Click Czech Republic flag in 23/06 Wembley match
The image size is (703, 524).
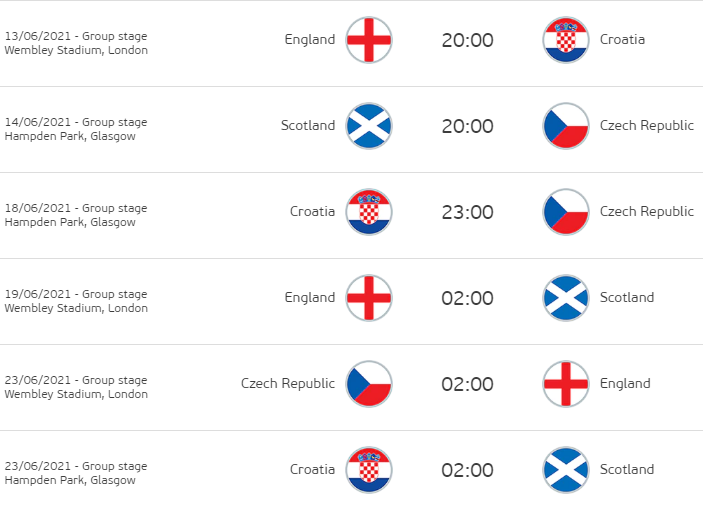coord(368,384)
